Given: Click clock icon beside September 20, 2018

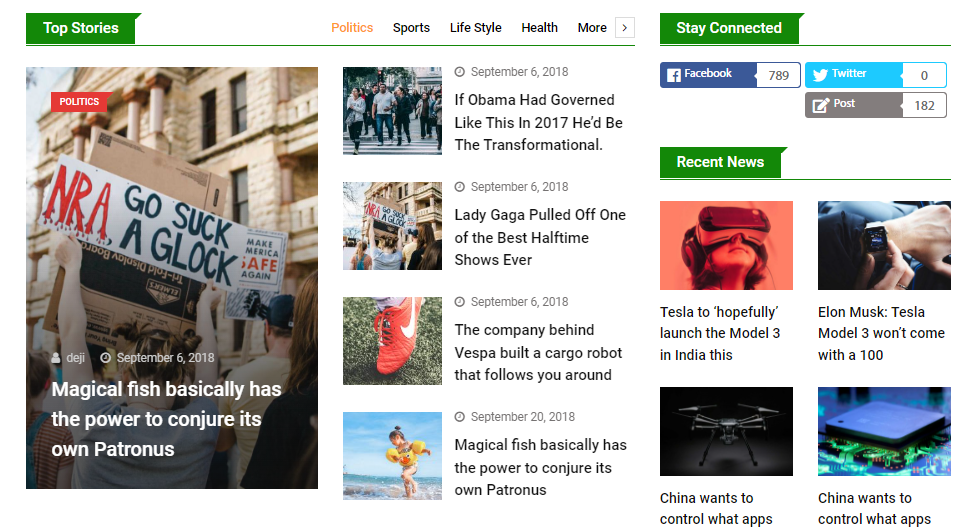Looking at the screenshot, I should (459, 417).
